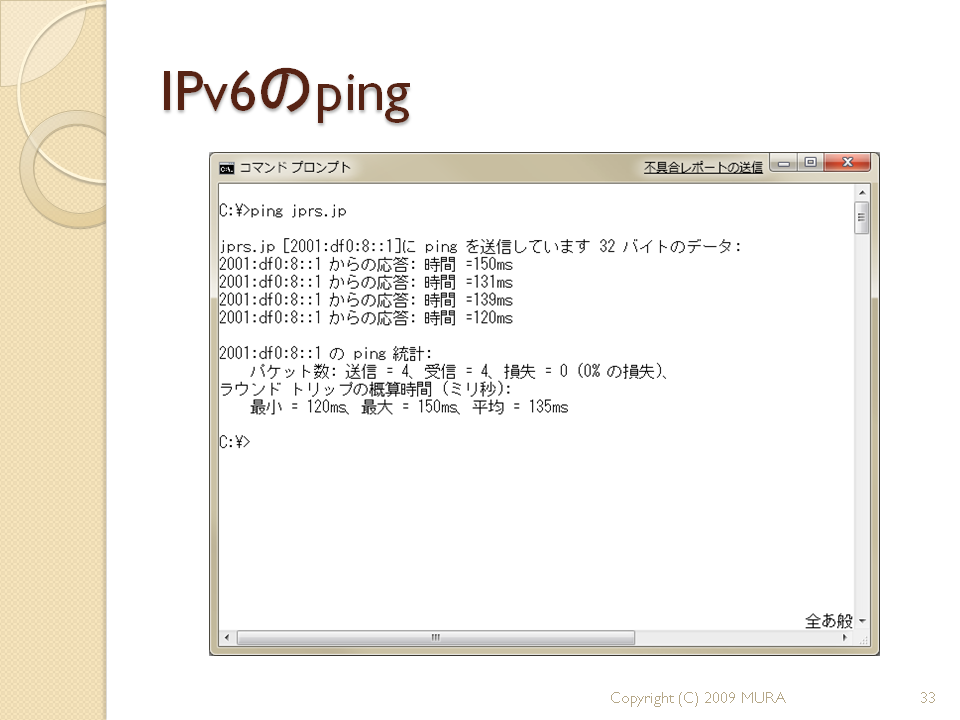Click the command prompt system menu icon
Viewport: 960px width, 720px height.
point(226,168)
